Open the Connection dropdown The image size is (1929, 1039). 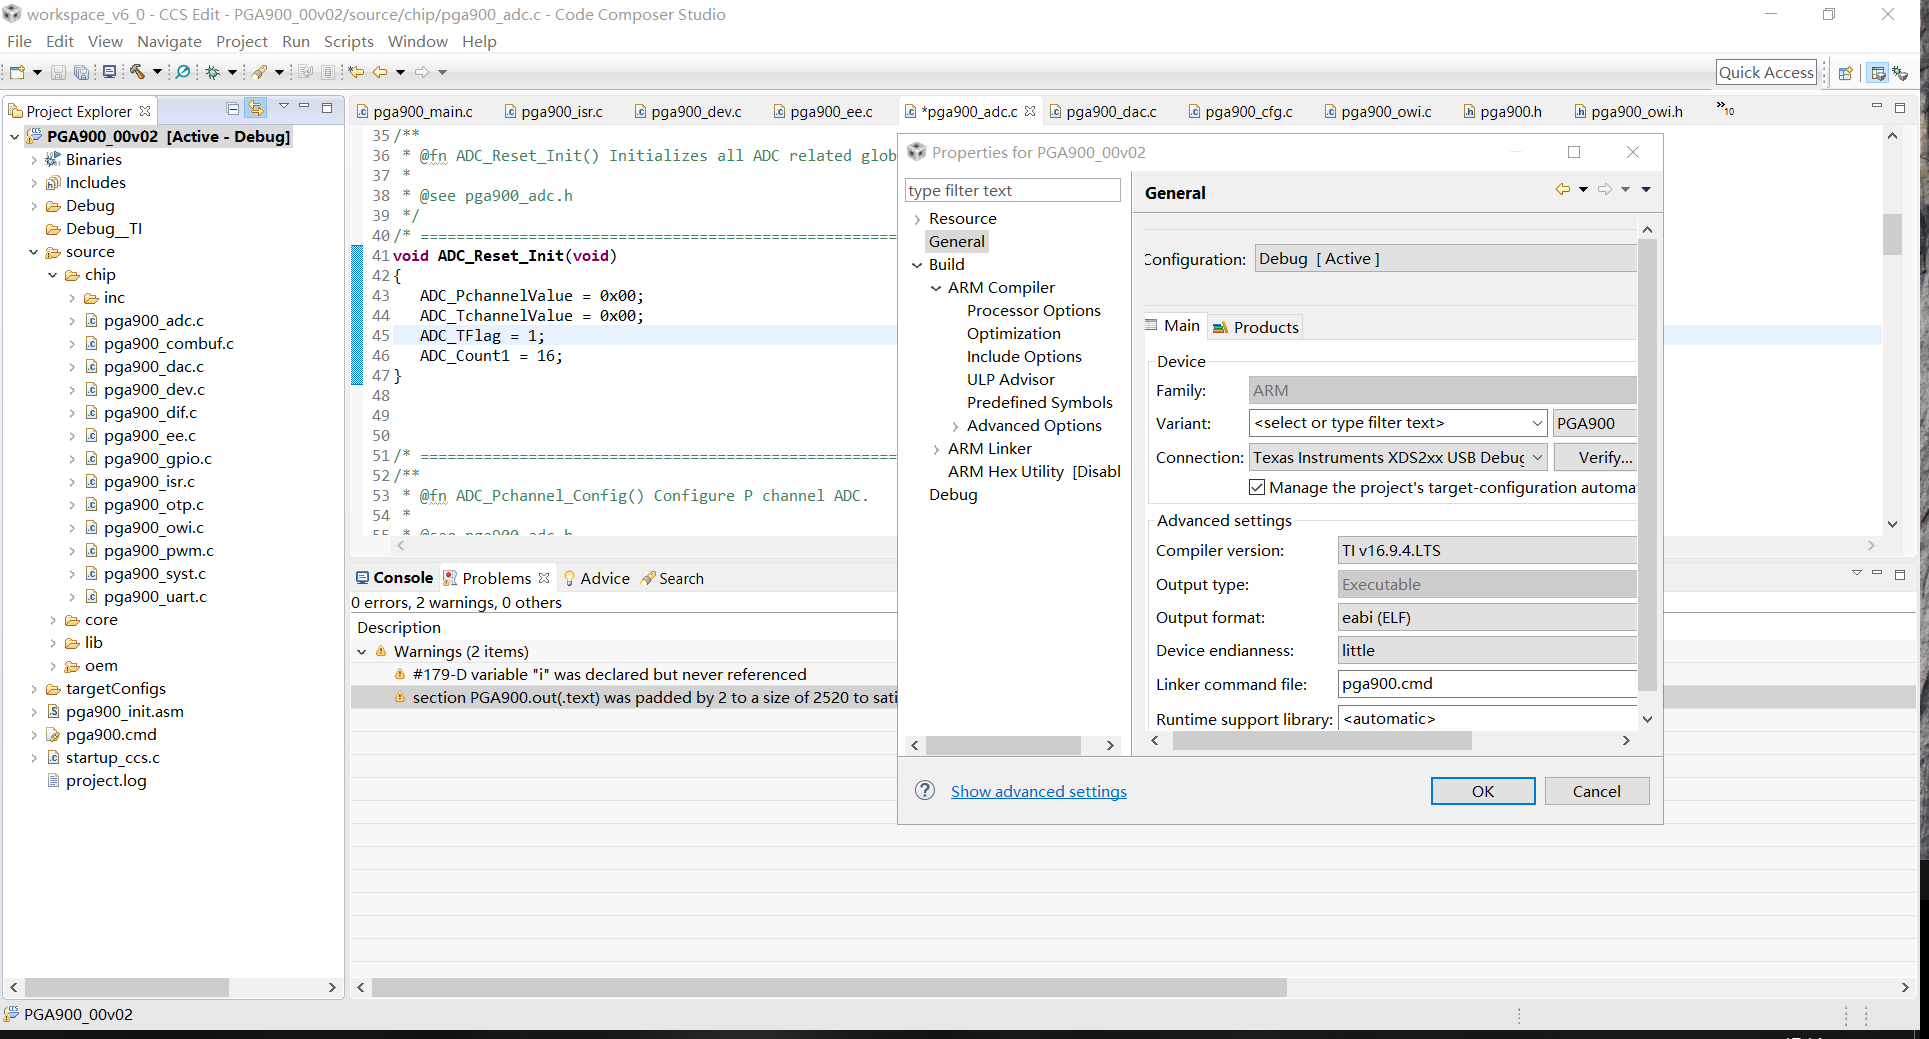[x=1537, y=457]
